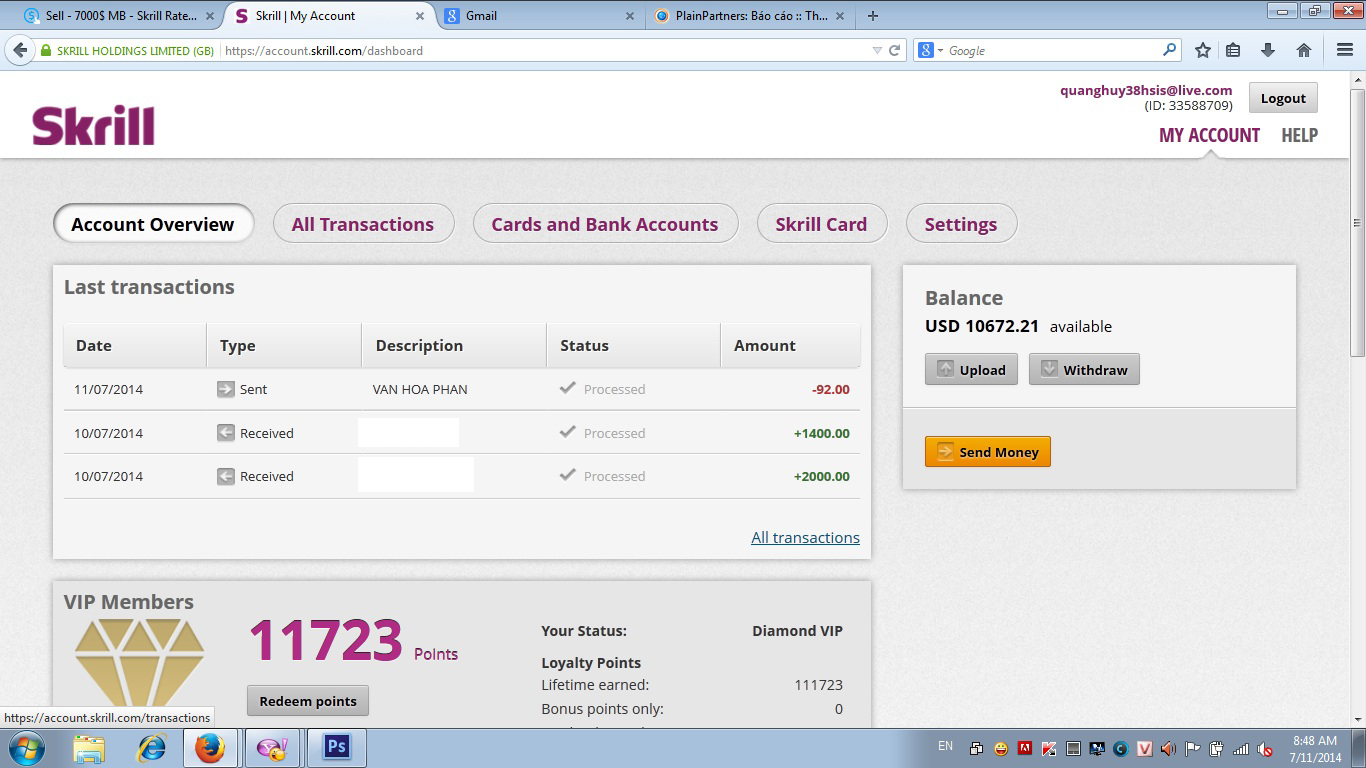Go to Firefox Home page icon

click(x=1304, y=50)
